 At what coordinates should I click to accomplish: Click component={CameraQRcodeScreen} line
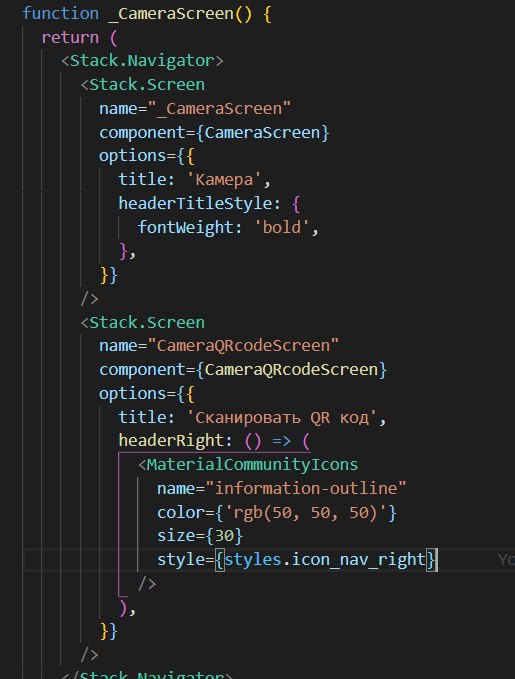click(x=243, y=370)
